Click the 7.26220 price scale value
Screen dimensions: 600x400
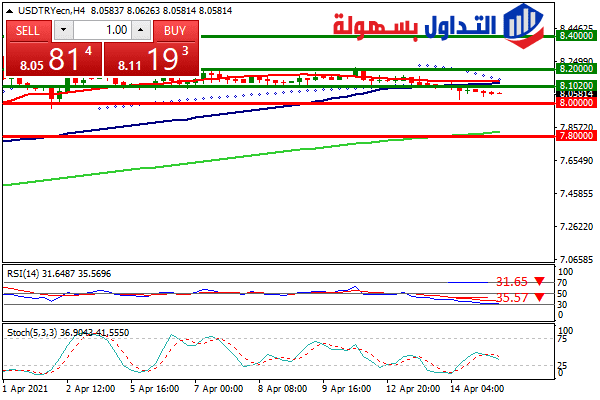coord(576,227)
